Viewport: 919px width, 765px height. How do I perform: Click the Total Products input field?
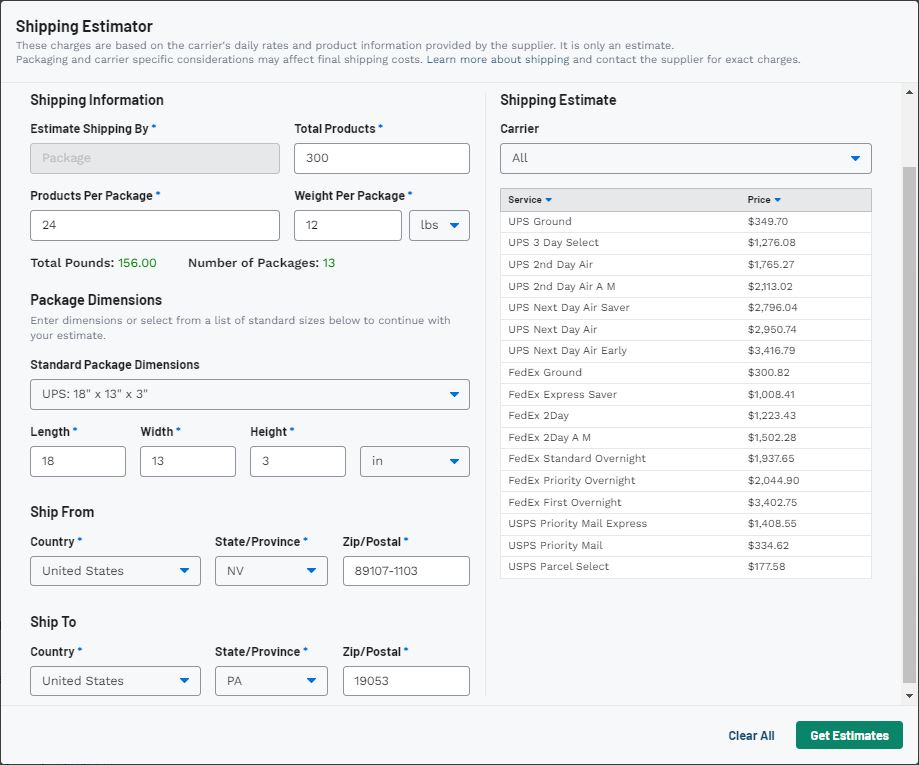coord(381,157)
